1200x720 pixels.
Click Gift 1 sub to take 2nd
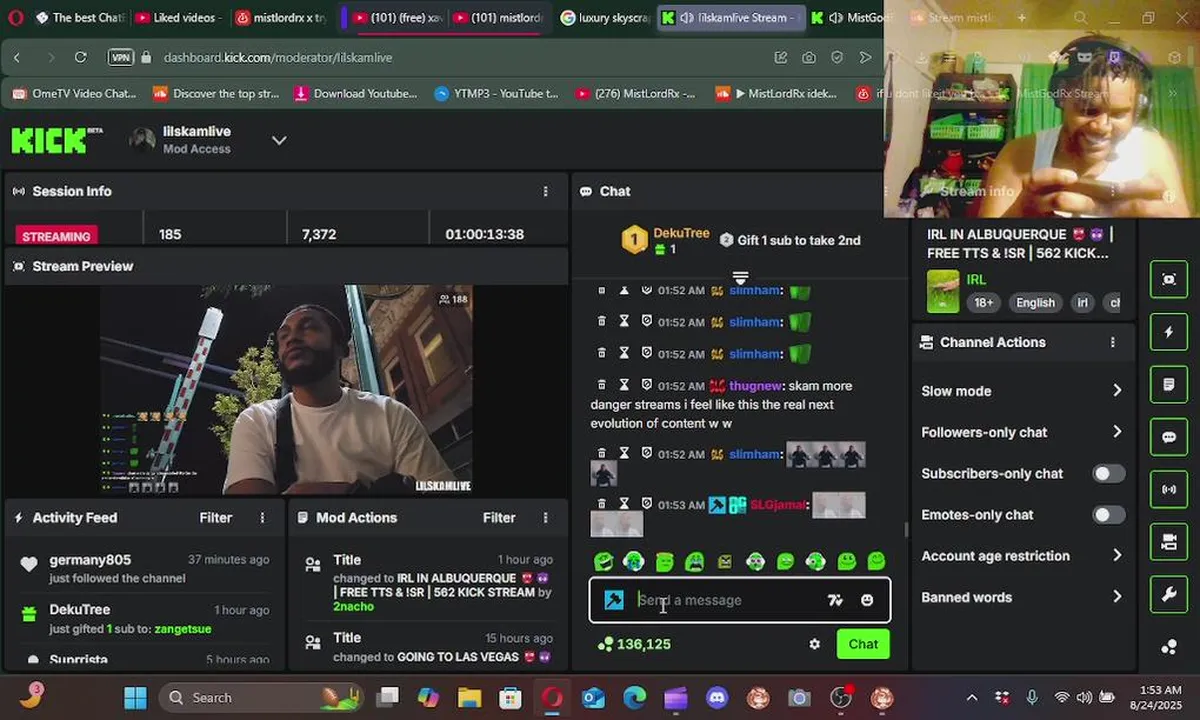(790, 240)
